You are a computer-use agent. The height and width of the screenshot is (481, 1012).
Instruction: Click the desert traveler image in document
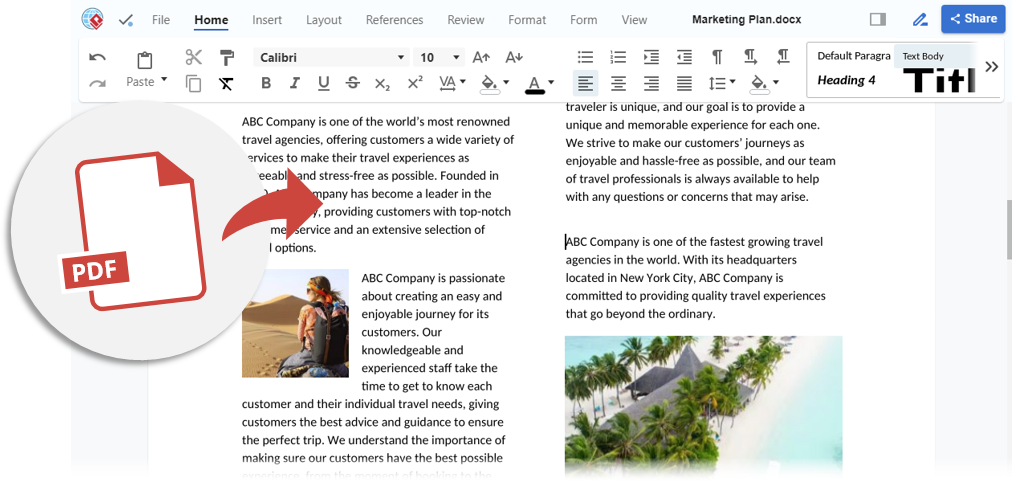coord(295,323)
